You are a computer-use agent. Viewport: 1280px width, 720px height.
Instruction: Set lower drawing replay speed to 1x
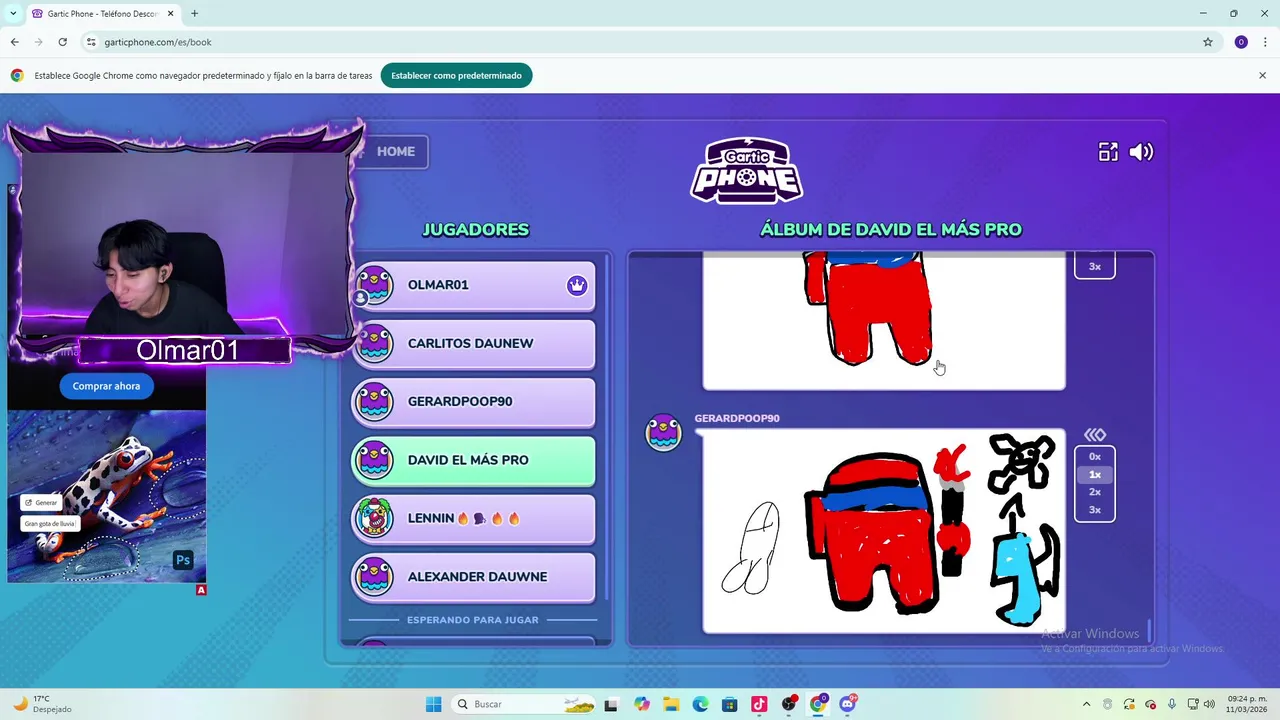pyautogui.click(x=1095, y=475)
